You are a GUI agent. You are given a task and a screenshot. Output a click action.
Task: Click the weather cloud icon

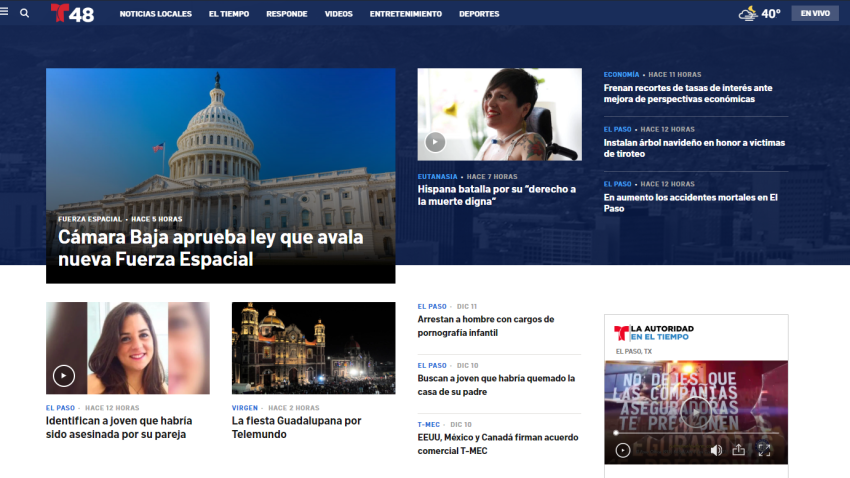pyautogui.click(x=748, y=13)
